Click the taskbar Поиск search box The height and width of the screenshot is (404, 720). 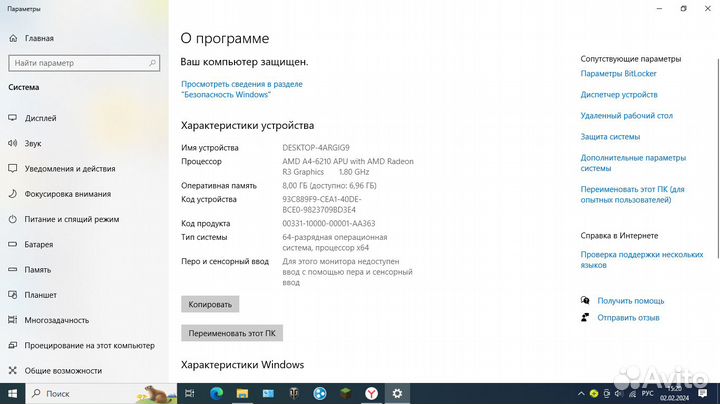101,393
